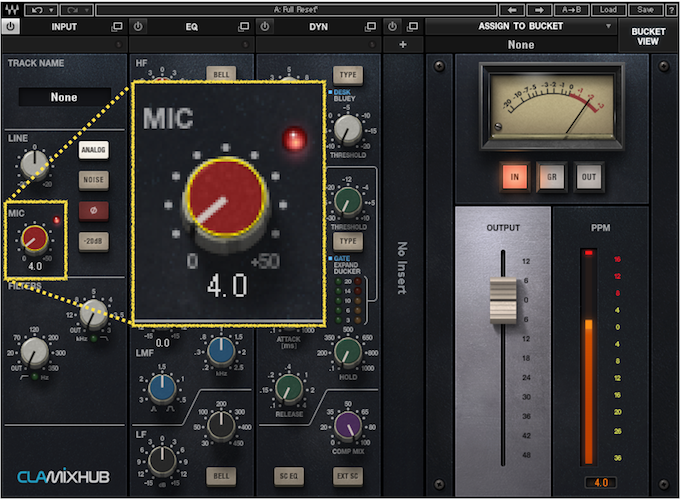The width and height of the screenshot is (680, 499).
Task: Toggle the INPUT section power button
Action: pyautogui.click(x=11, y=26)
